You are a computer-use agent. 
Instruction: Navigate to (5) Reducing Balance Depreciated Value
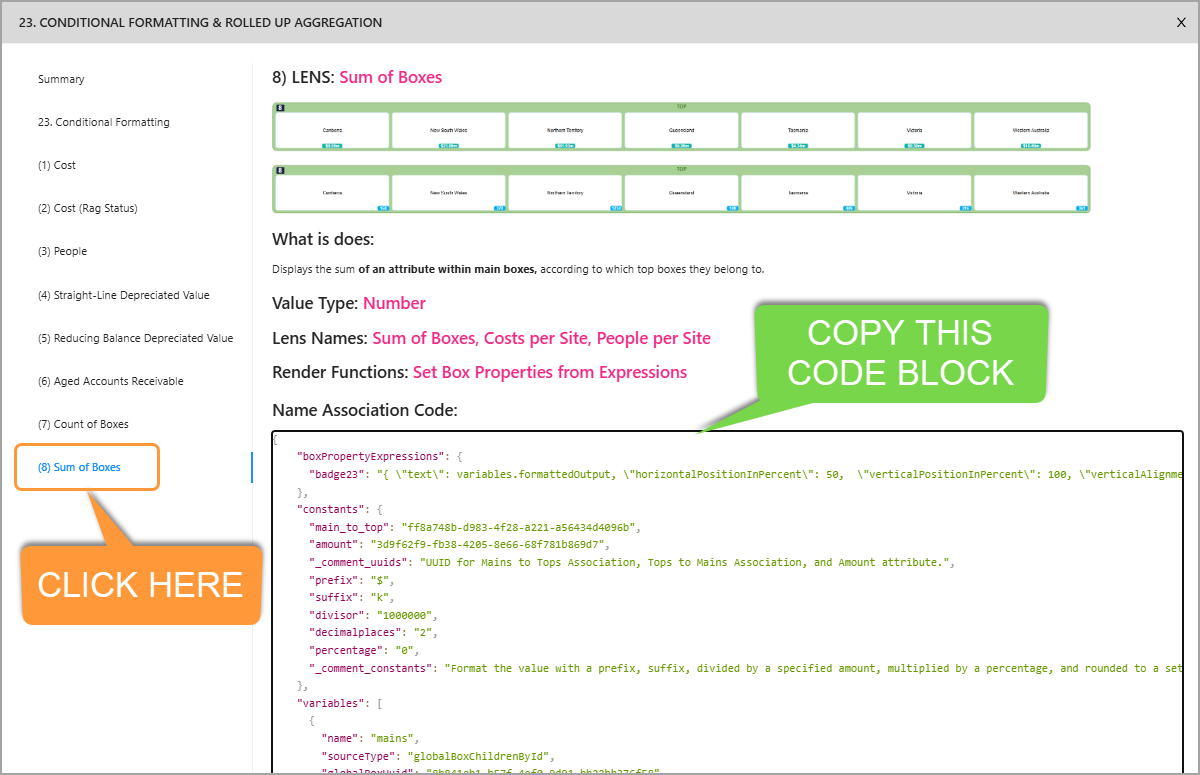tap(135, 338)
